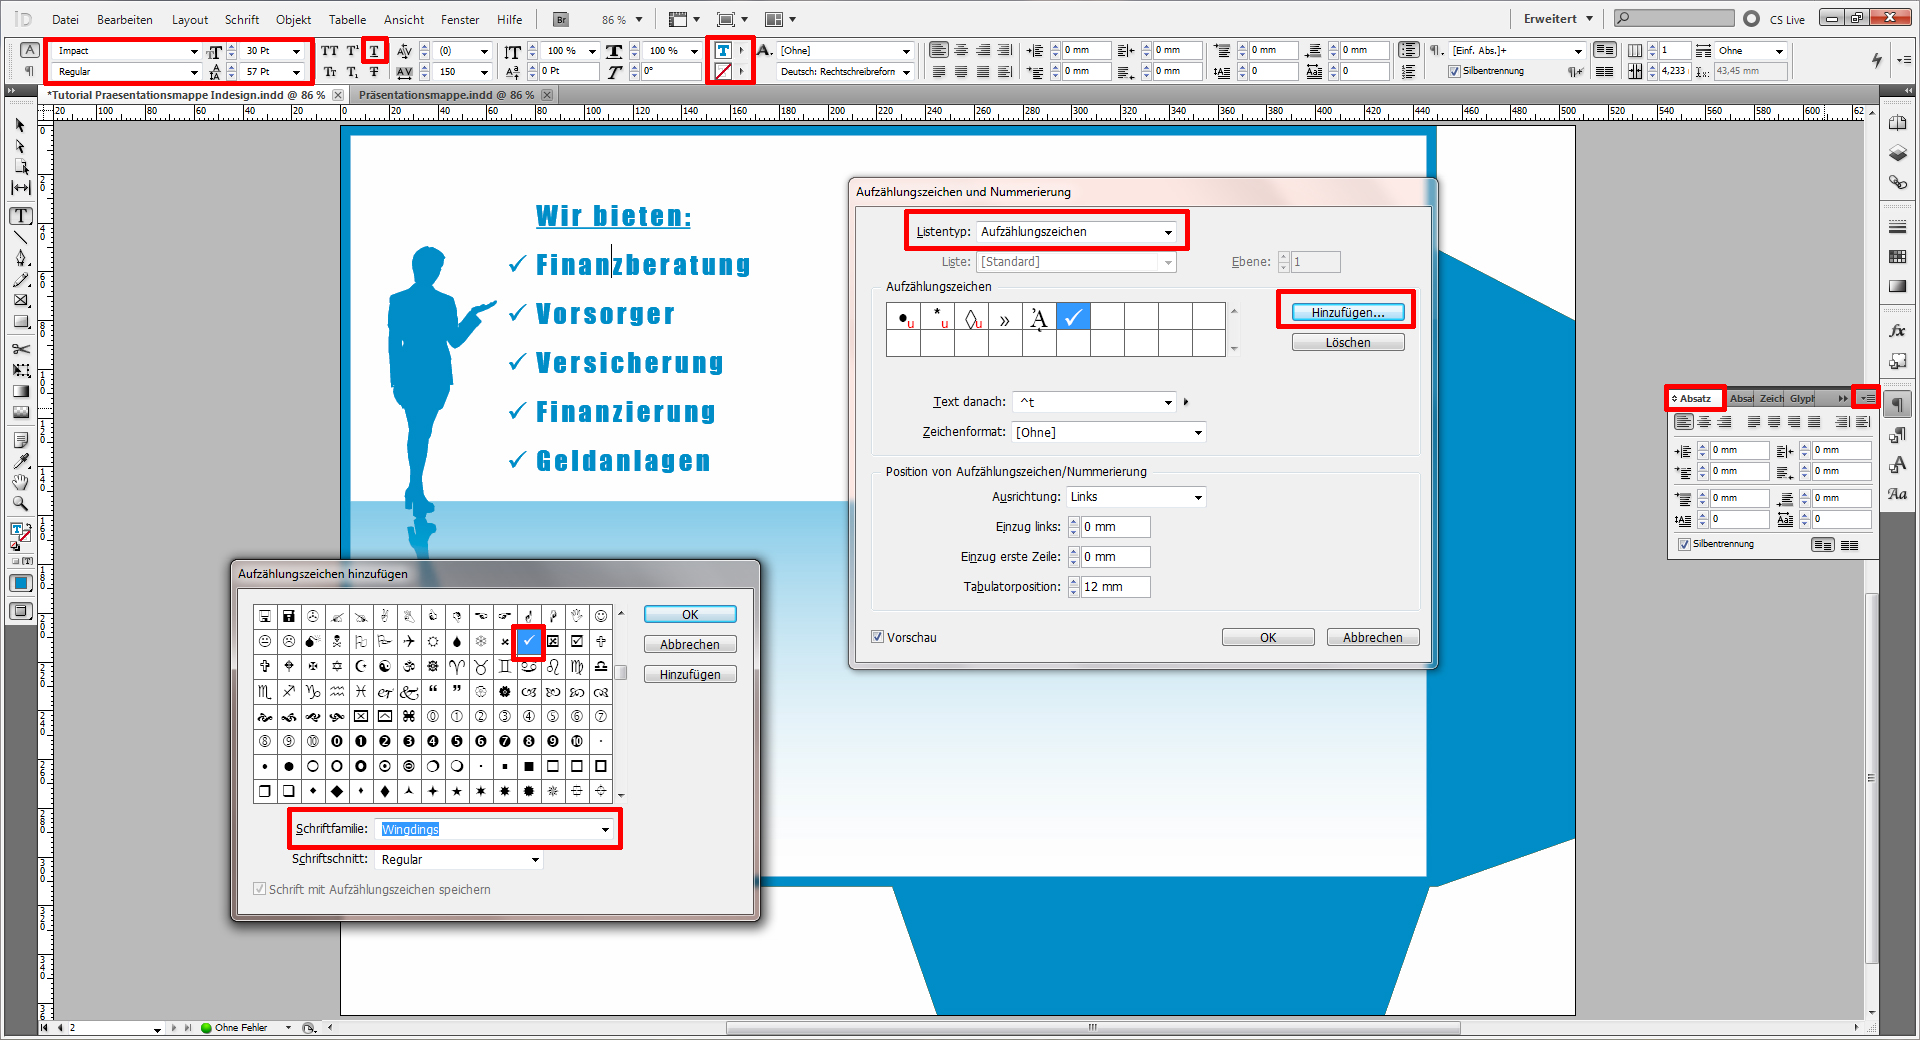Disable the Vorschau checkbox in the dialog
Screen dimensions: 1920x1040
pyautogui.click(x=878, y=637)
